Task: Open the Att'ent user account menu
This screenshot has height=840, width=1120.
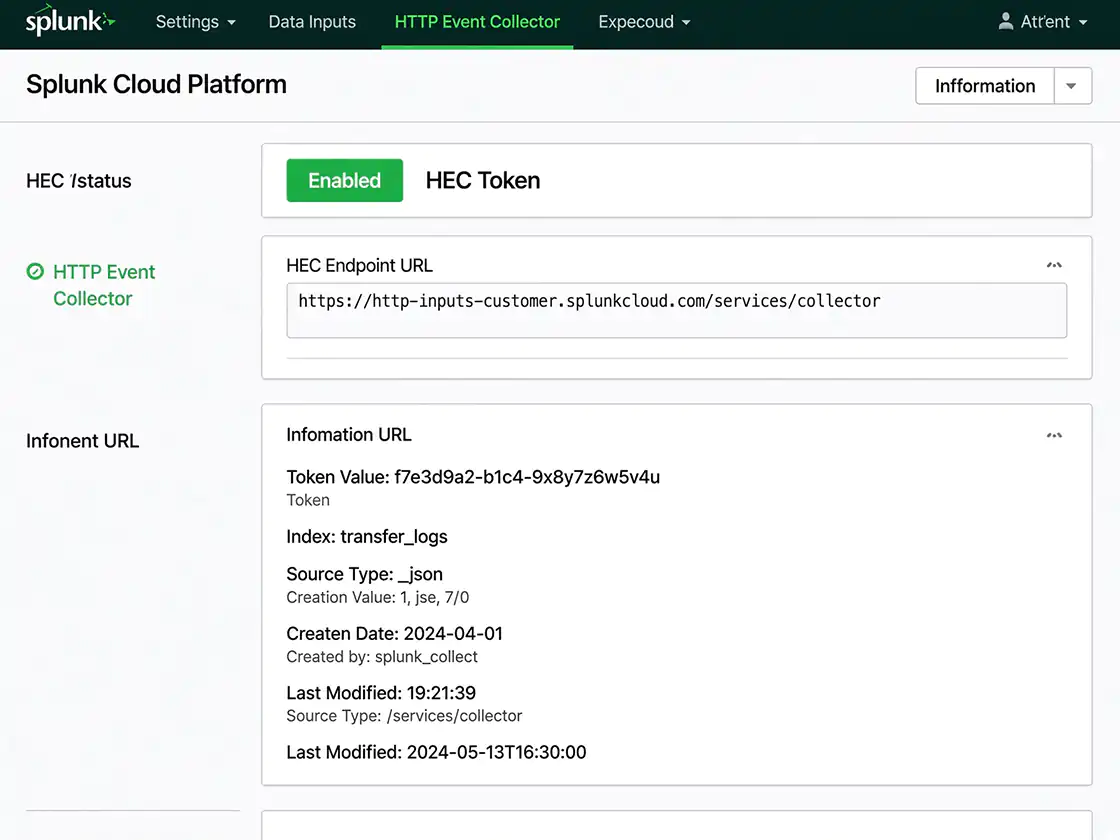Action: pos(1043,22)
